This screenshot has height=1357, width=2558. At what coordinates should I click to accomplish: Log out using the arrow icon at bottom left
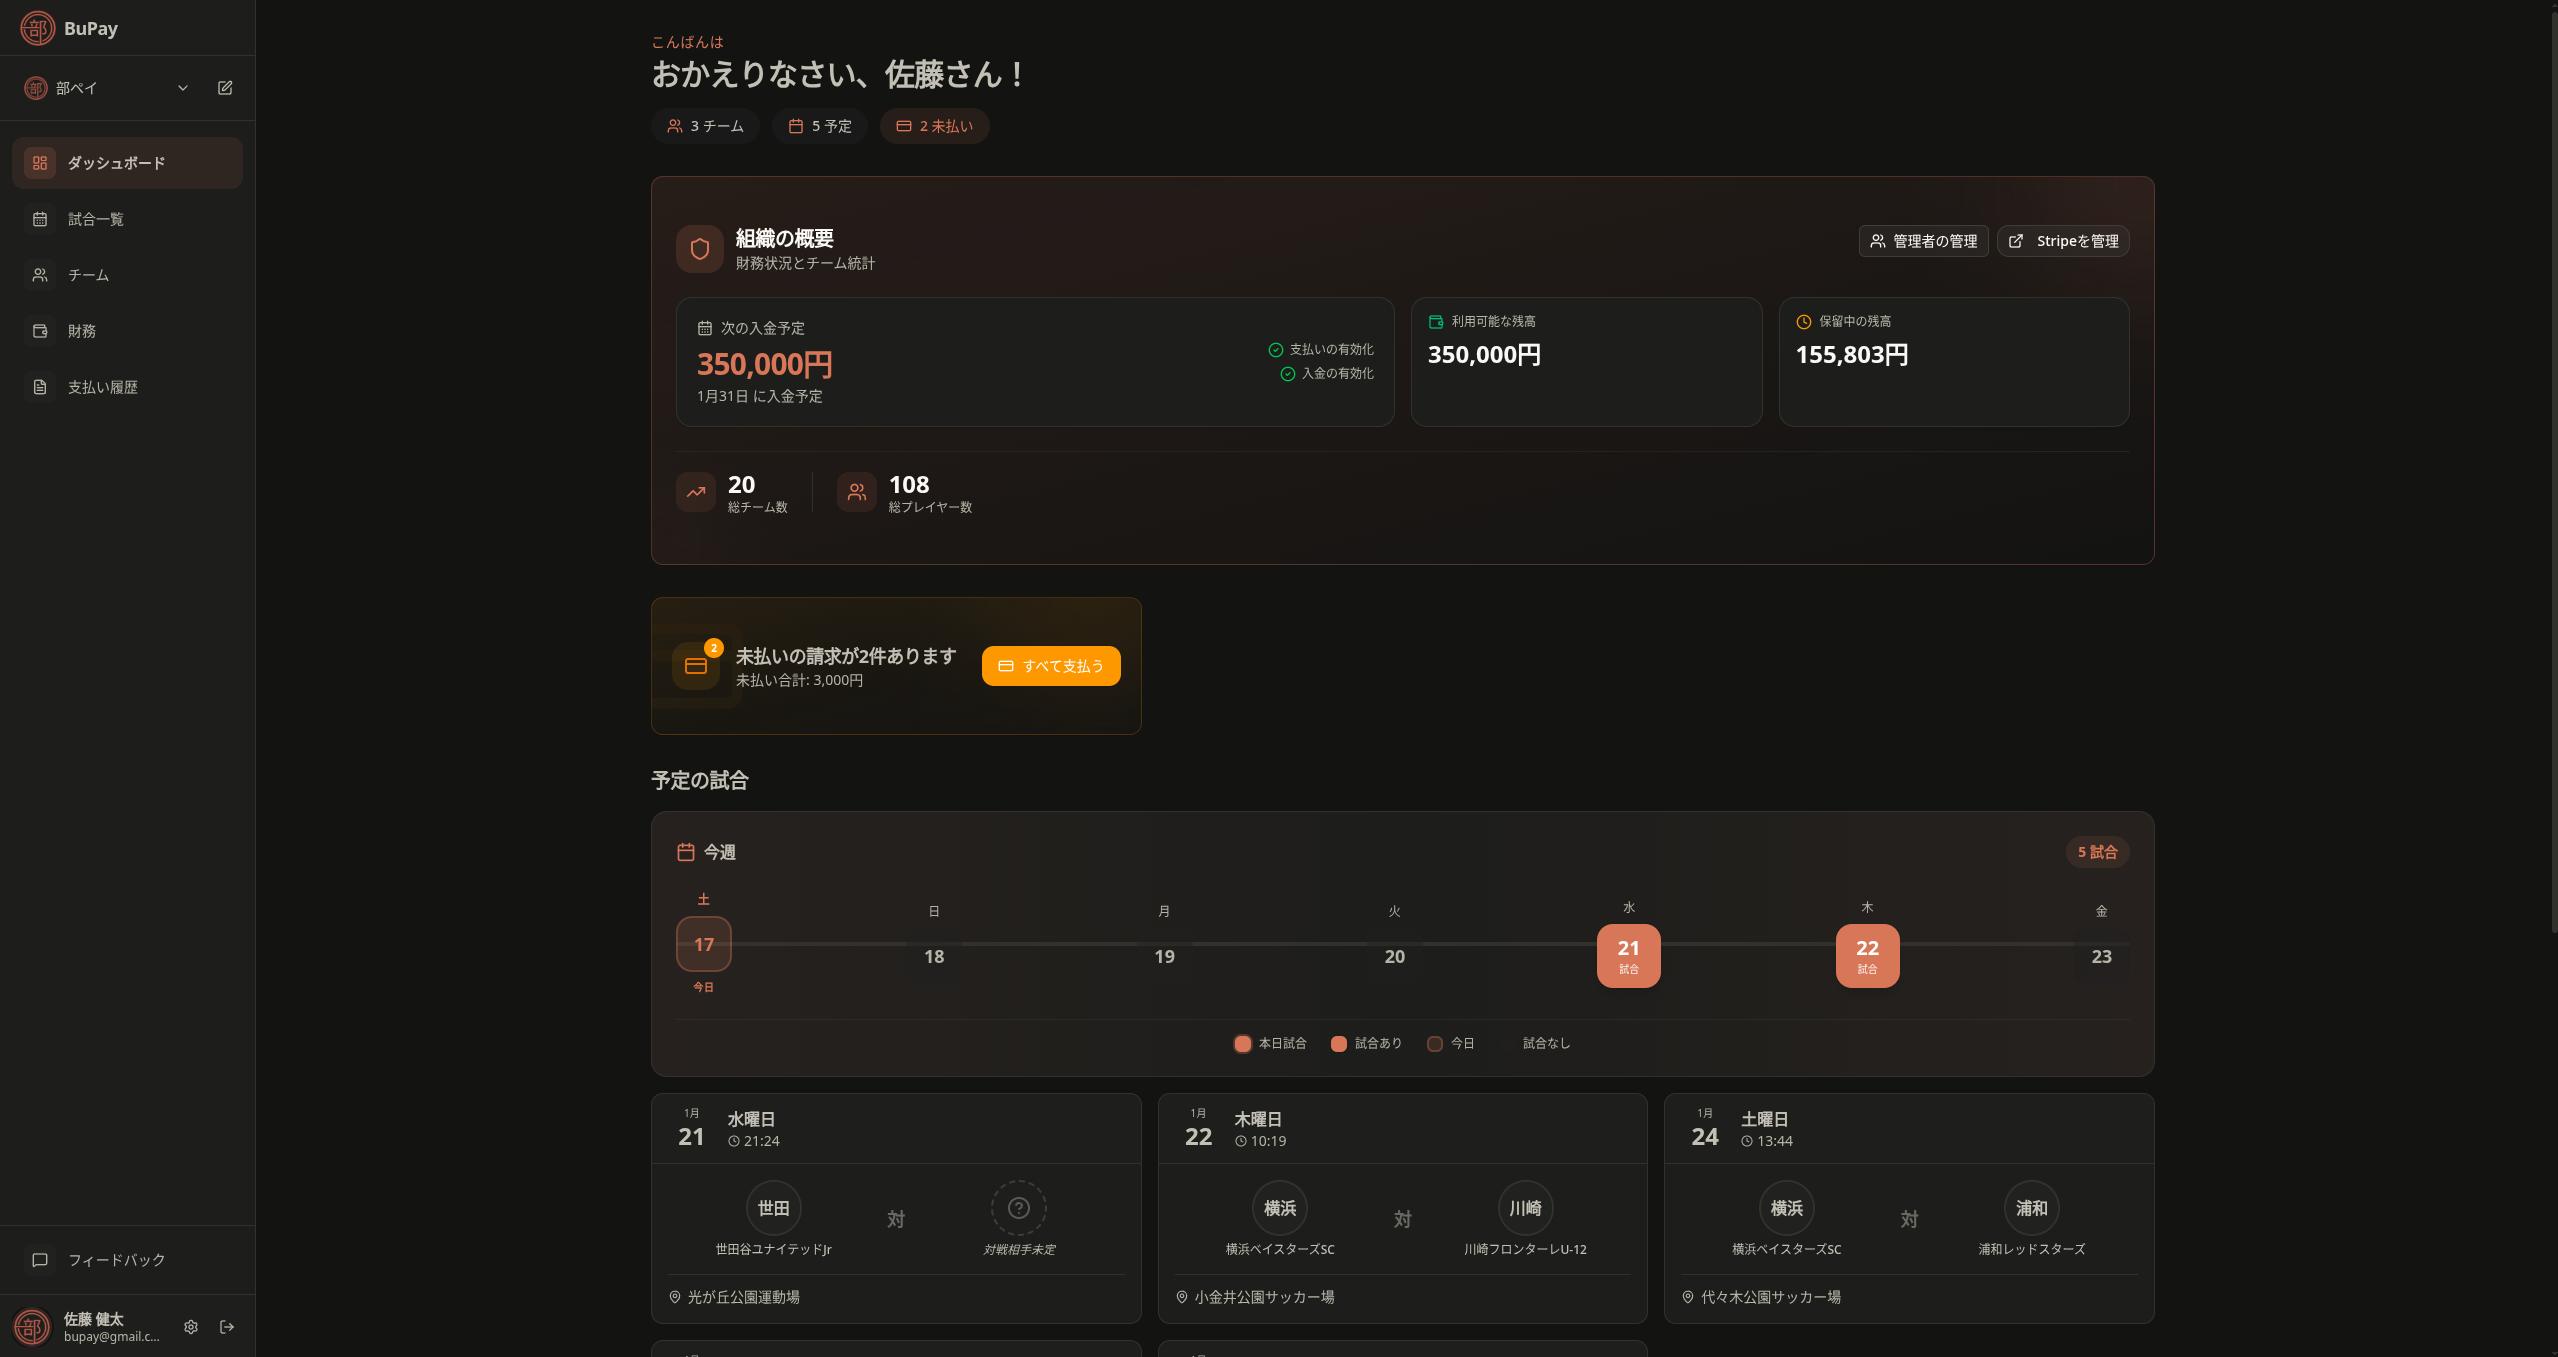227,1326
